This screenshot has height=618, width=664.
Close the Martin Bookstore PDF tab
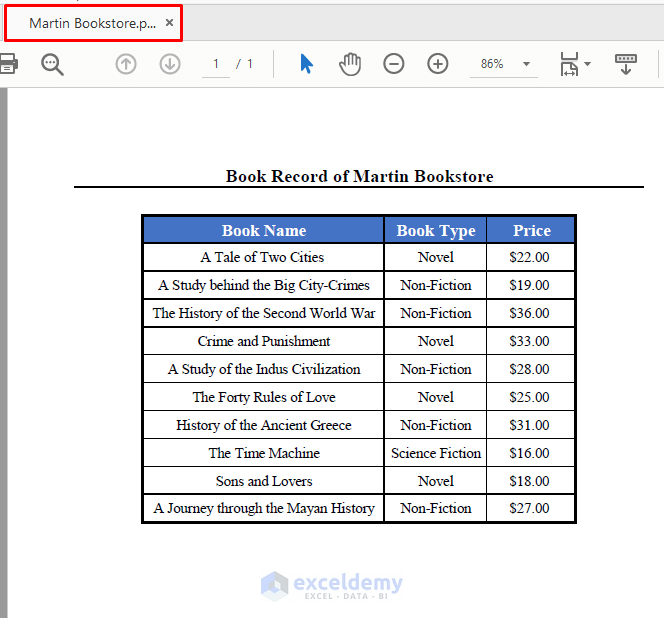169,22
